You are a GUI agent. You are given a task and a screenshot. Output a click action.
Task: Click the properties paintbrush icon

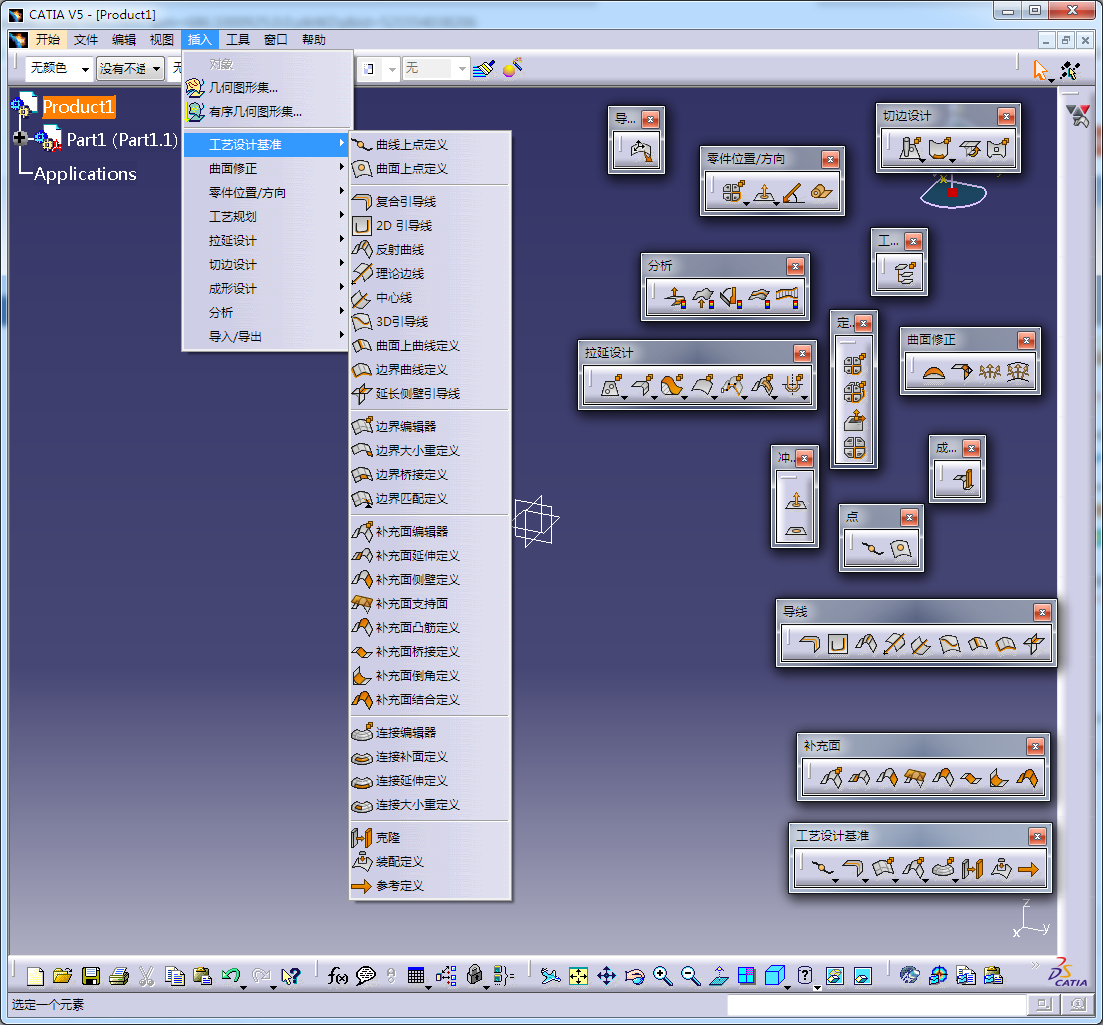click(x=484, y=69)
